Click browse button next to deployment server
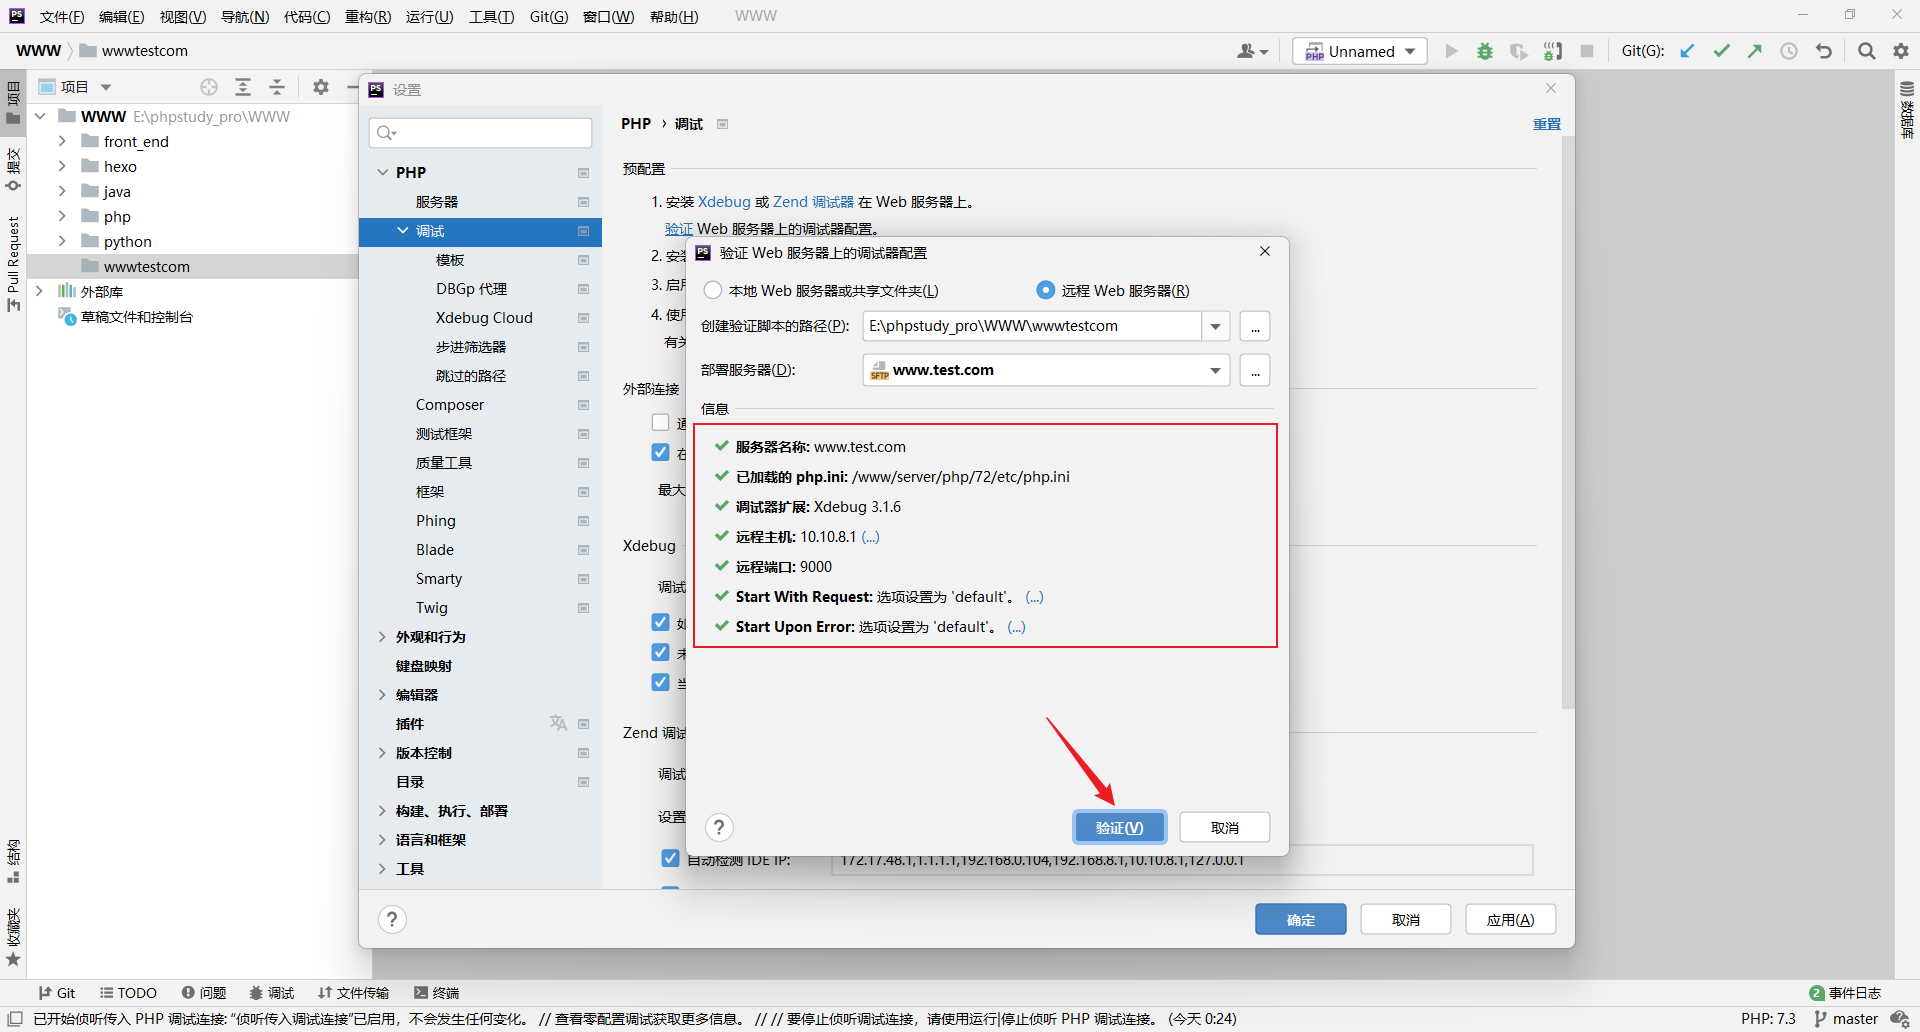Image resolution: width=1920 pixels, height=1032 pixels. pyautogui.click(x=1255, y=370)
